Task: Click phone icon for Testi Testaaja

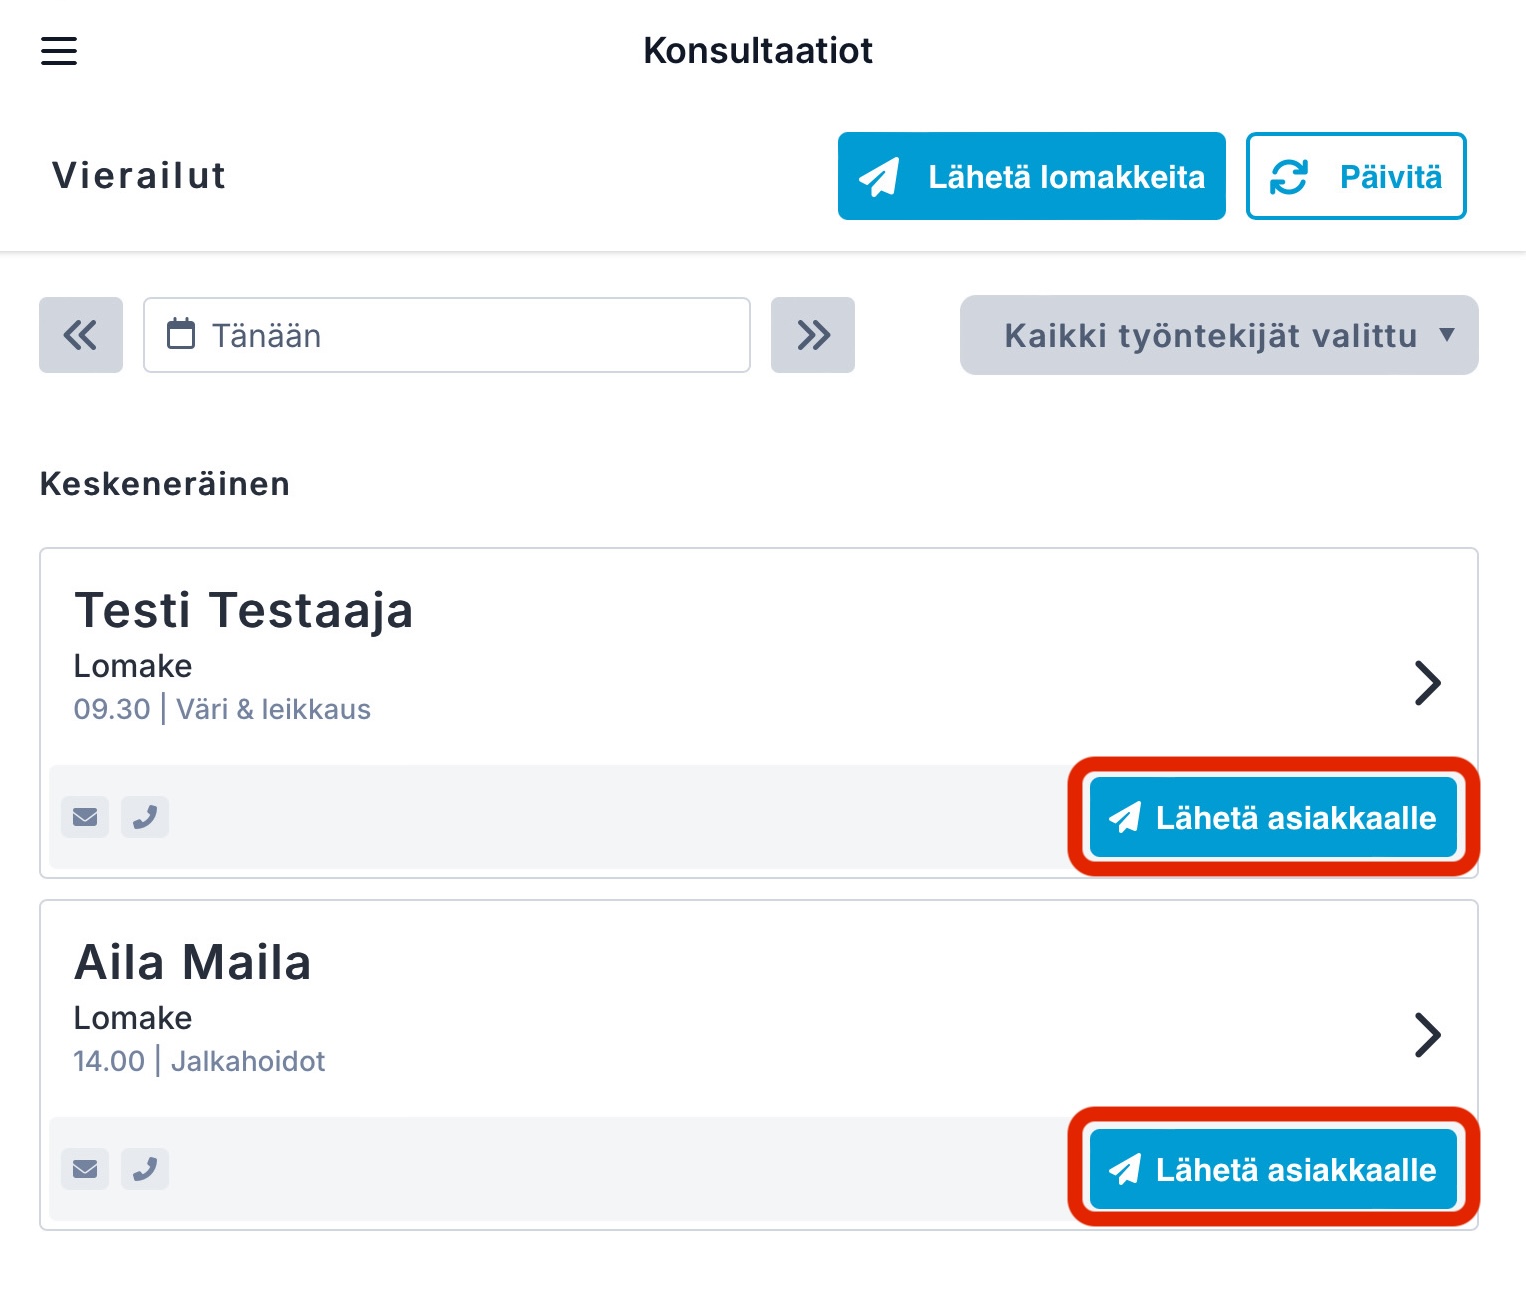Action: pos(145,817)
